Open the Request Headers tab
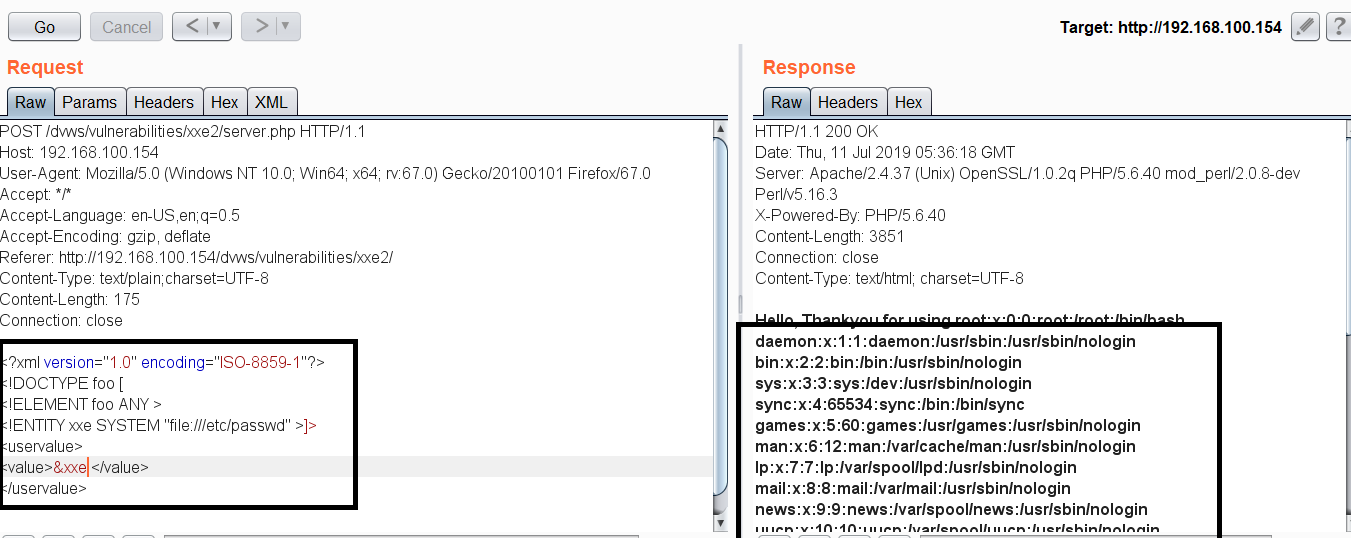Viewport: 1351px width, 538px height. coord(164,102)
